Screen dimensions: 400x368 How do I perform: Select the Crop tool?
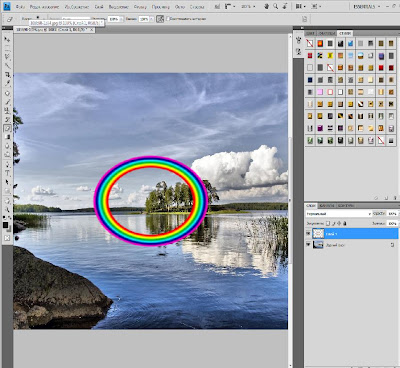[x=7, y=75]
